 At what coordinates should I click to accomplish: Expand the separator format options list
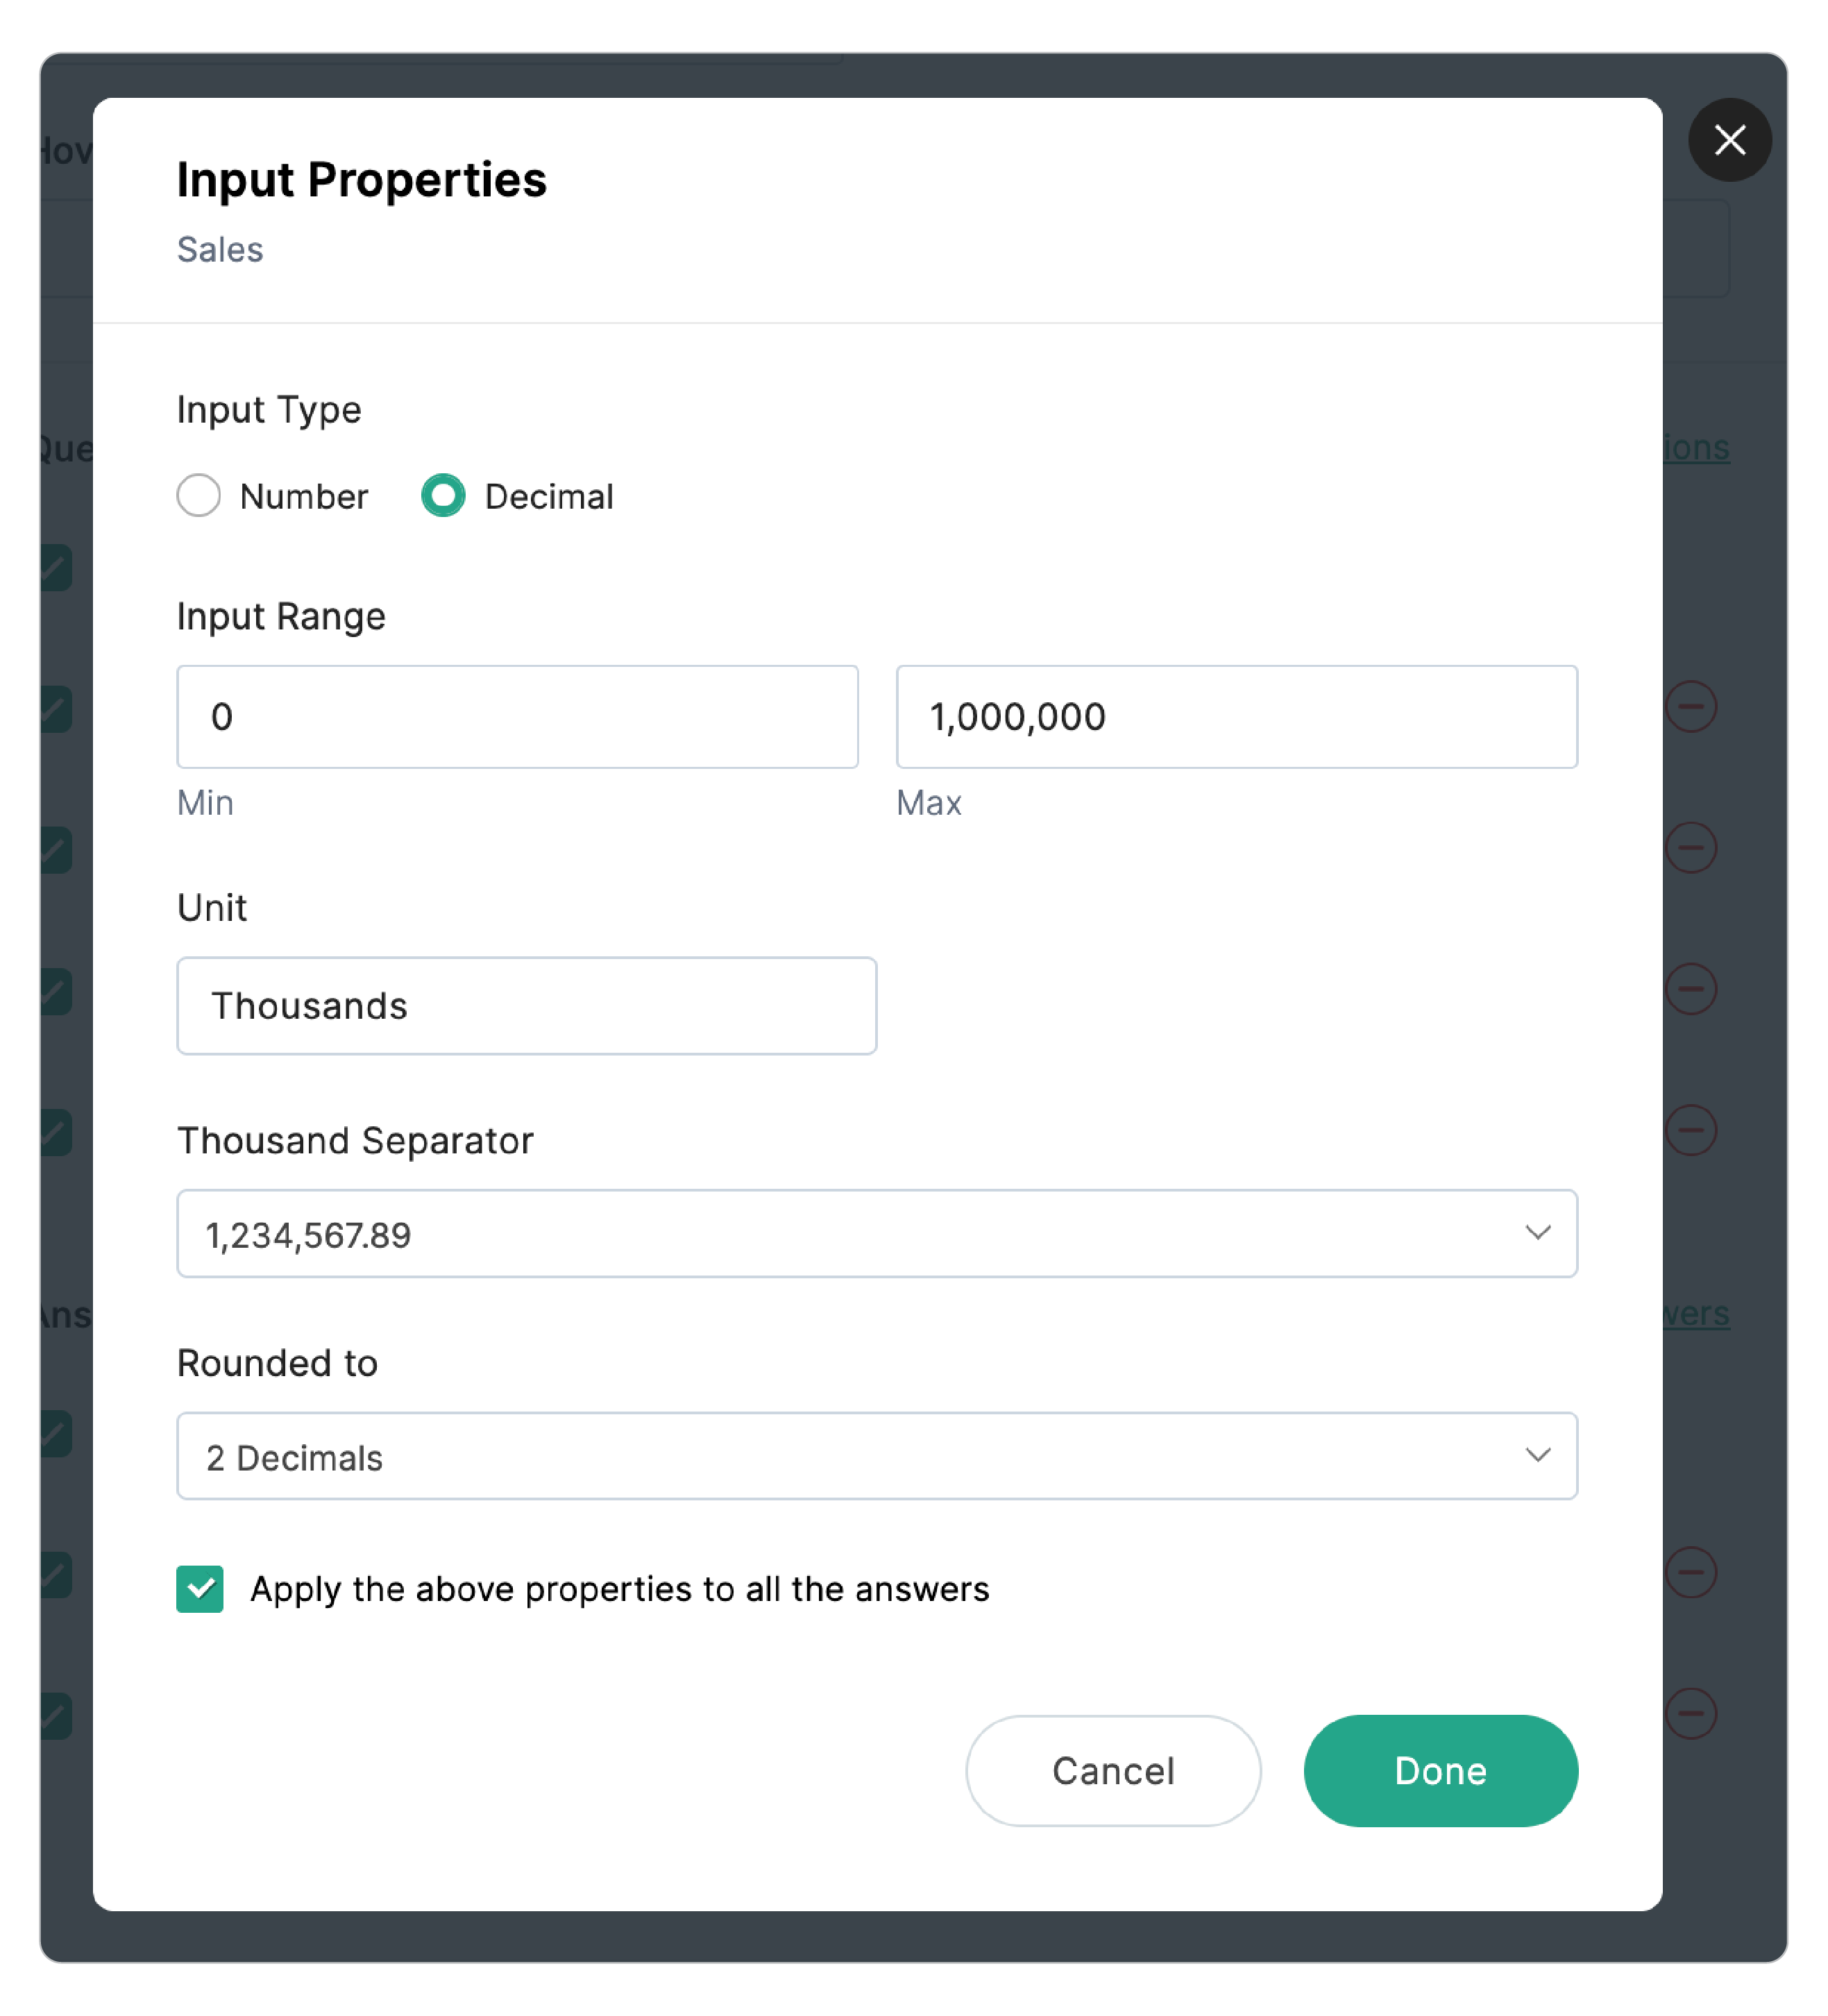tap(1538, 1233)
